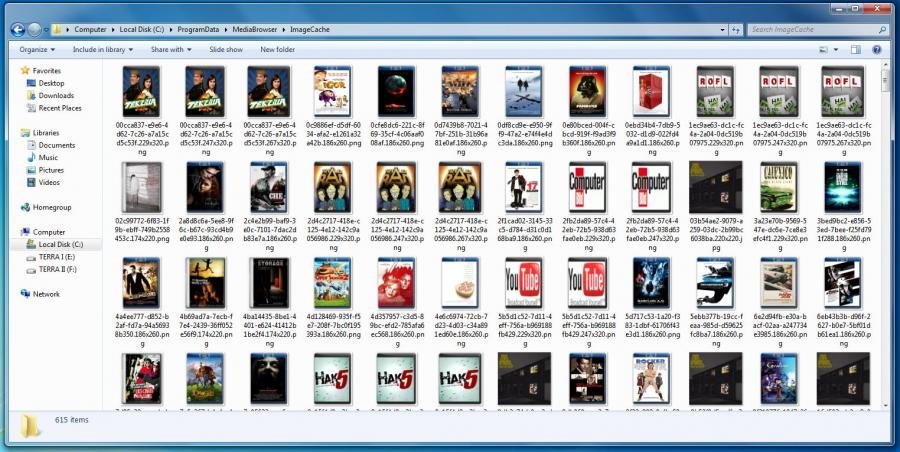This screenshot has height=452, width=900.
Task: Select Computer in navigation pane
Action: pyautogui.click(x=49, y=232)
